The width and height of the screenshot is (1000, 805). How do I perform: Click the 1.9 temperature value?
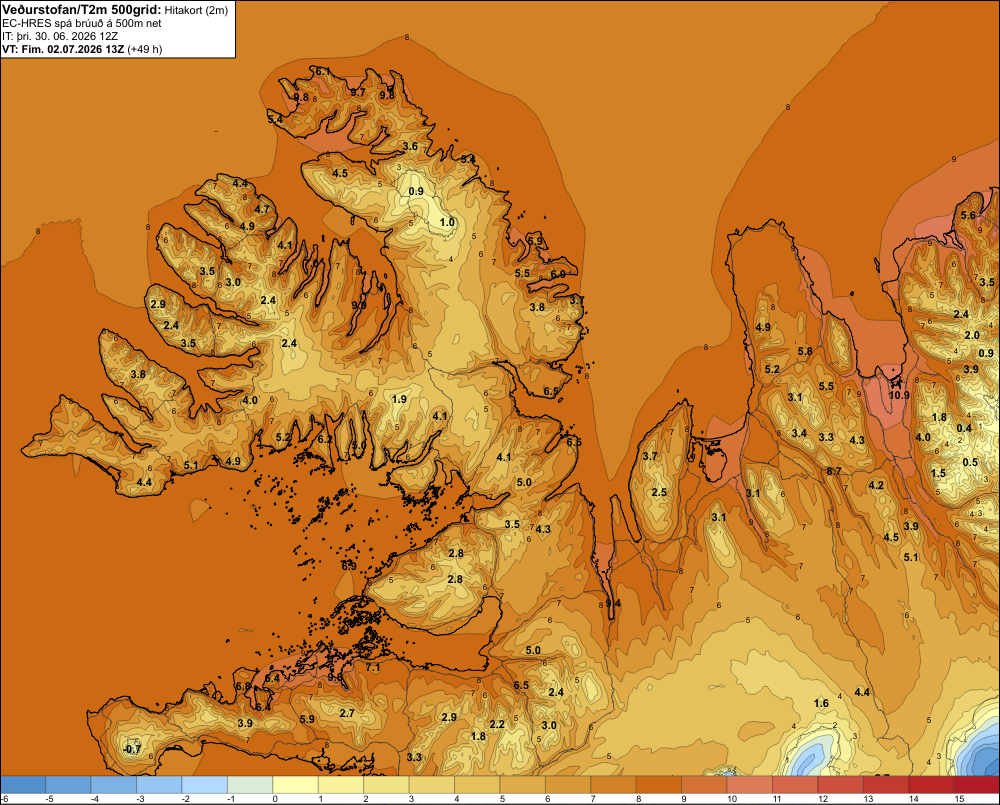[399, 399]
